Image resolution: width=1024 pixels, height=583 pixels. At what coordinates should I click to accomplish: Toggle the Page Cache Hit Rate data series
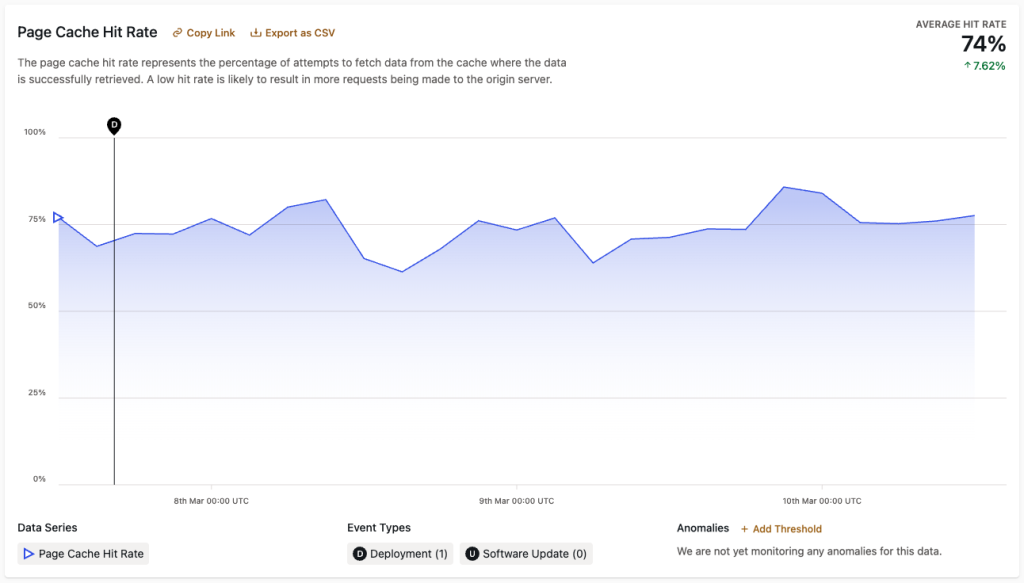(90, 554)
